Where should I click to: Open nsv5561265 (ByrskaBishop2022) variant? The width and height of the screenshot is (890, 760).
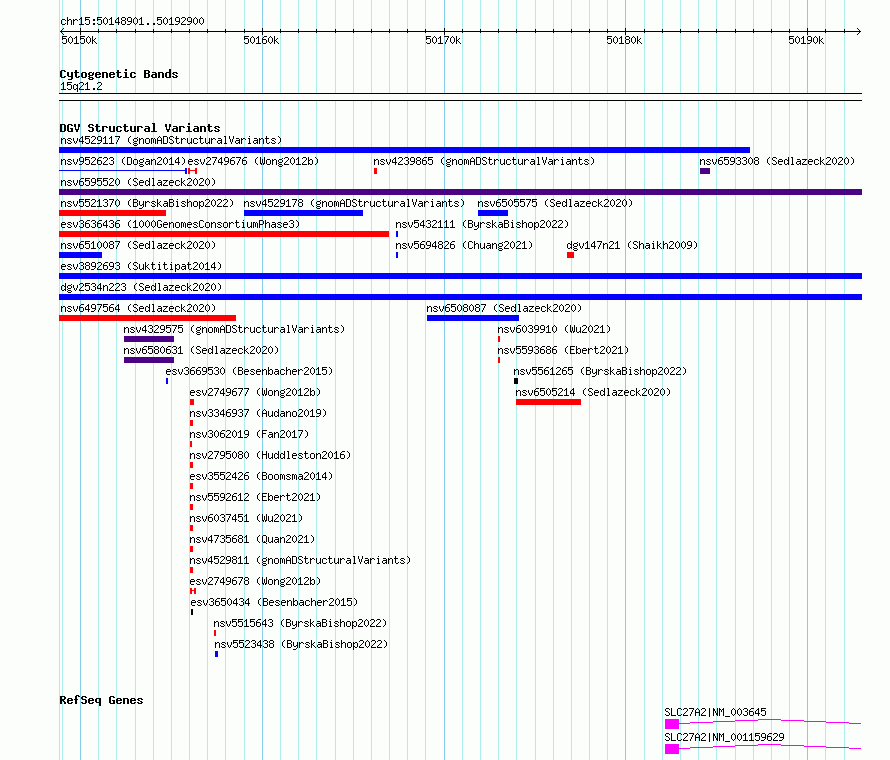tap(600, 371)
